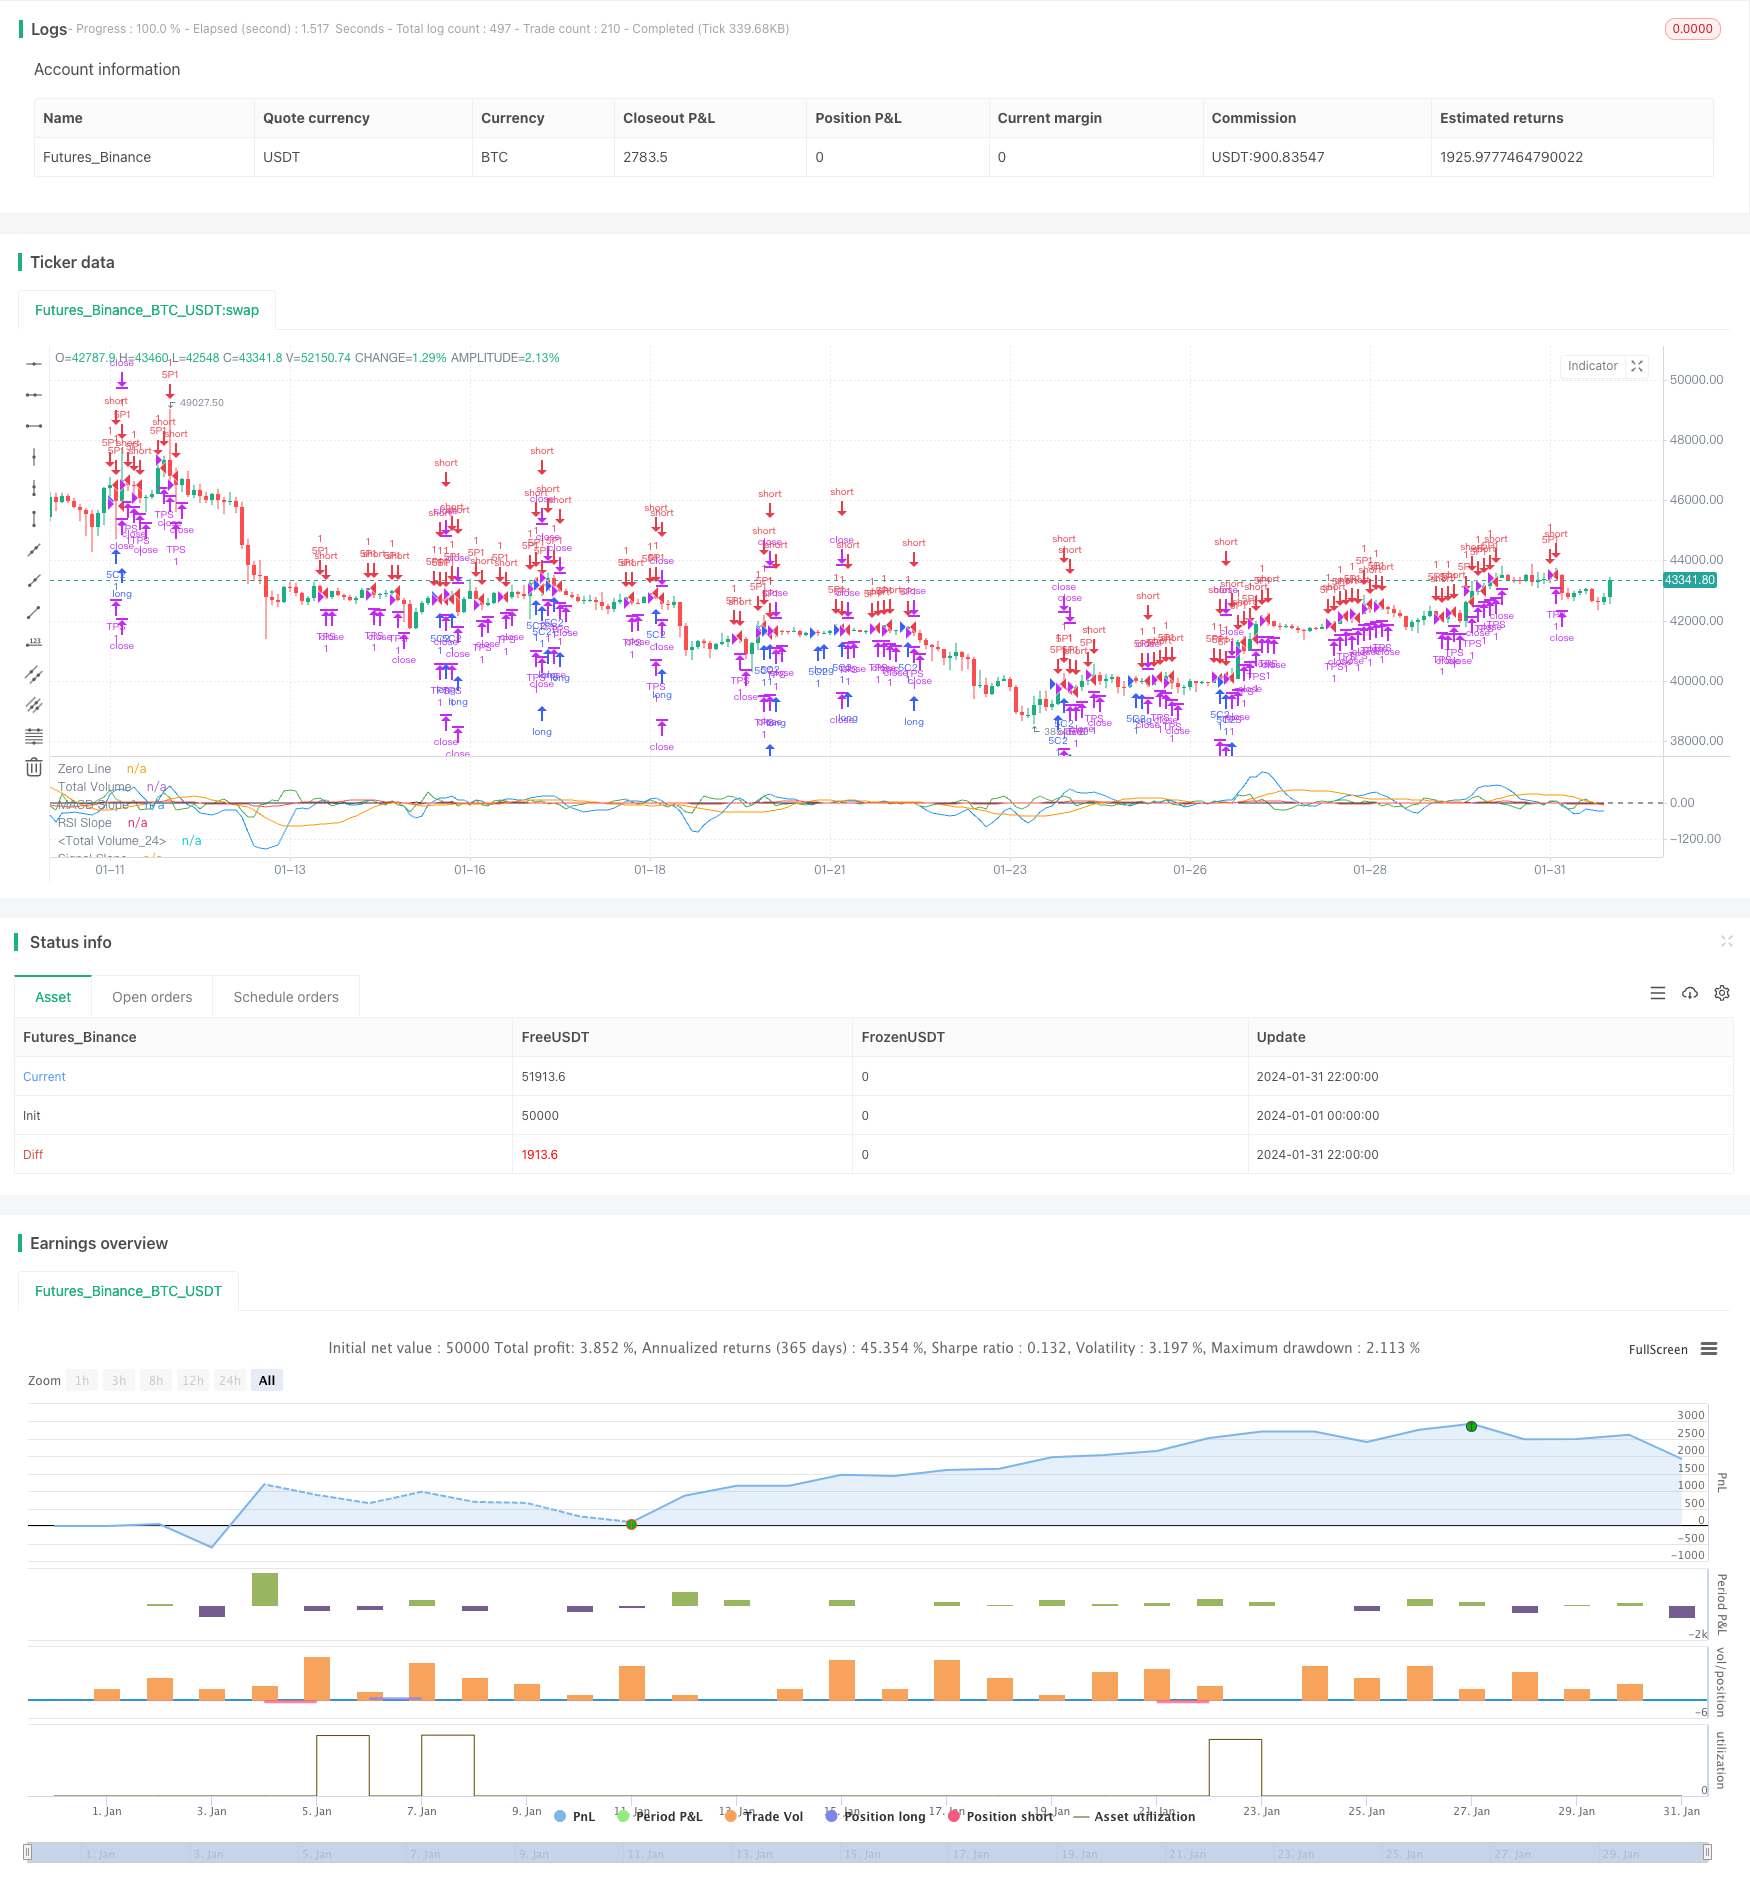The image size is (1750, 1892).
Task: Click FullScreen on the earnings chart
Action: click(1658, 1349)
